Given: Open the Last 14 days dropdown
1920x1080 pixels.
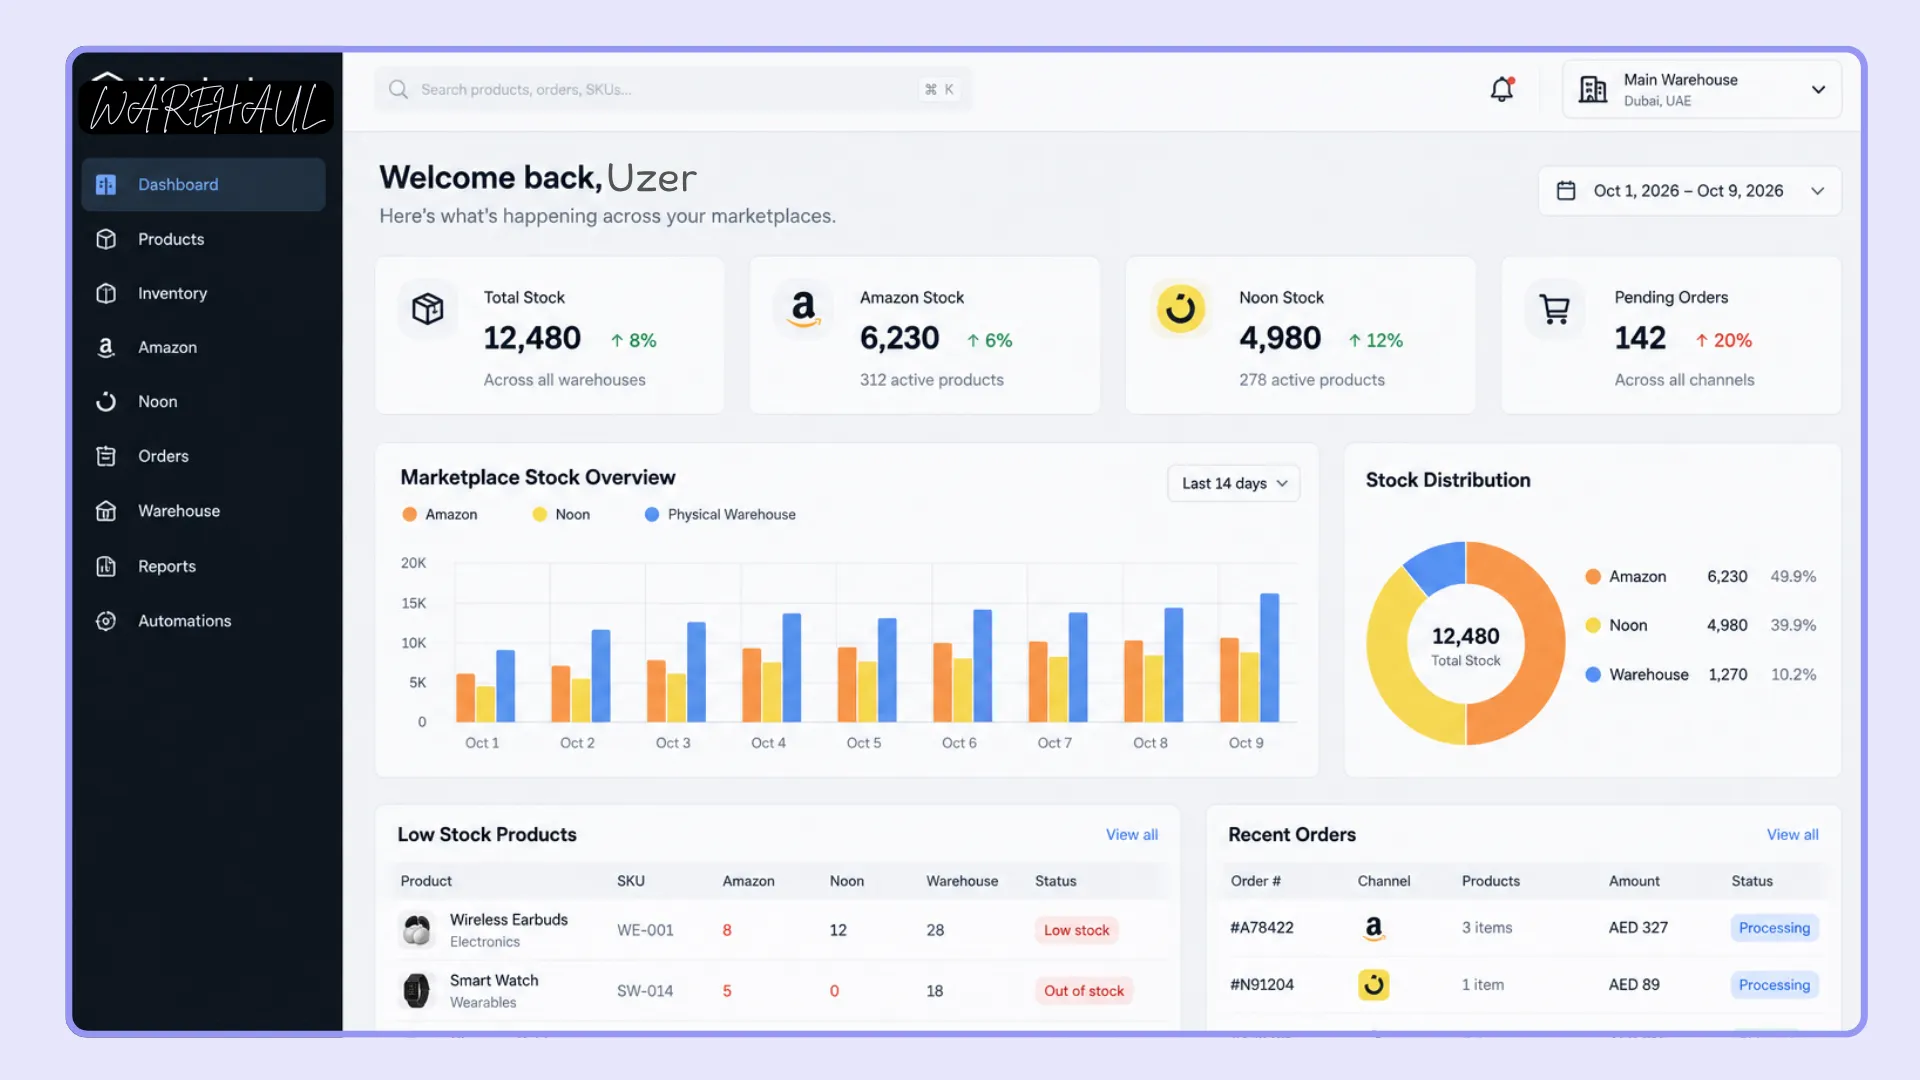Looking at the screenshot, I should [x=1234, y=483].
